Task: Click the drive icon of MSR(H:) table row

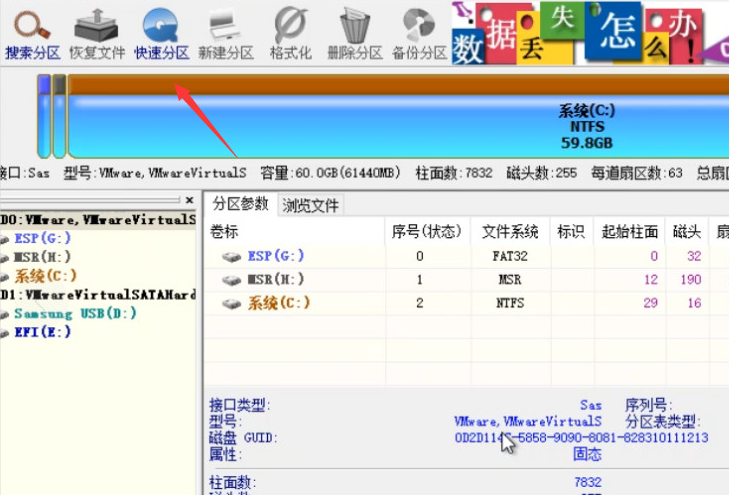Action: pos(231,280)
